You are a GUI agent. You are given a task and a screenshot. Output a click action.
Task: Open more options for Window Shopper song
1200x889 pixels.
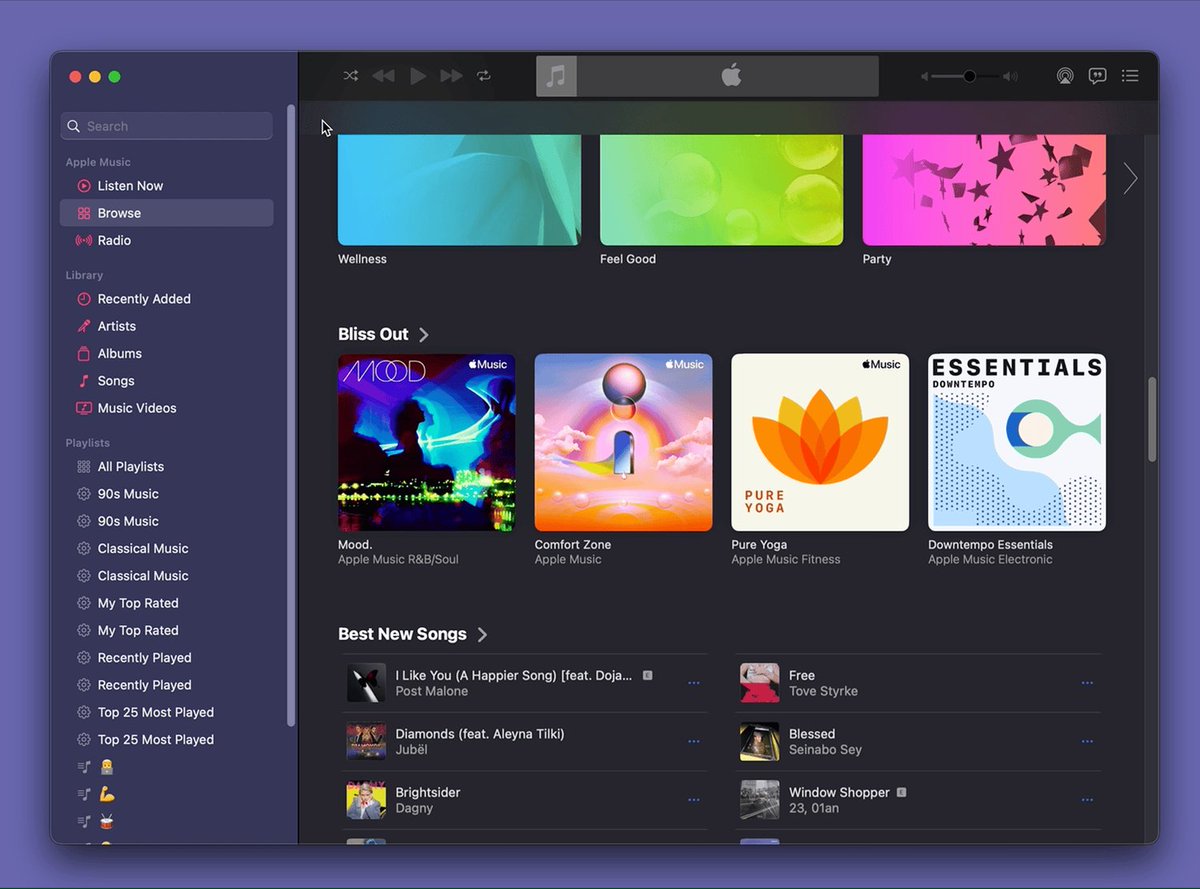(1087, 800)
